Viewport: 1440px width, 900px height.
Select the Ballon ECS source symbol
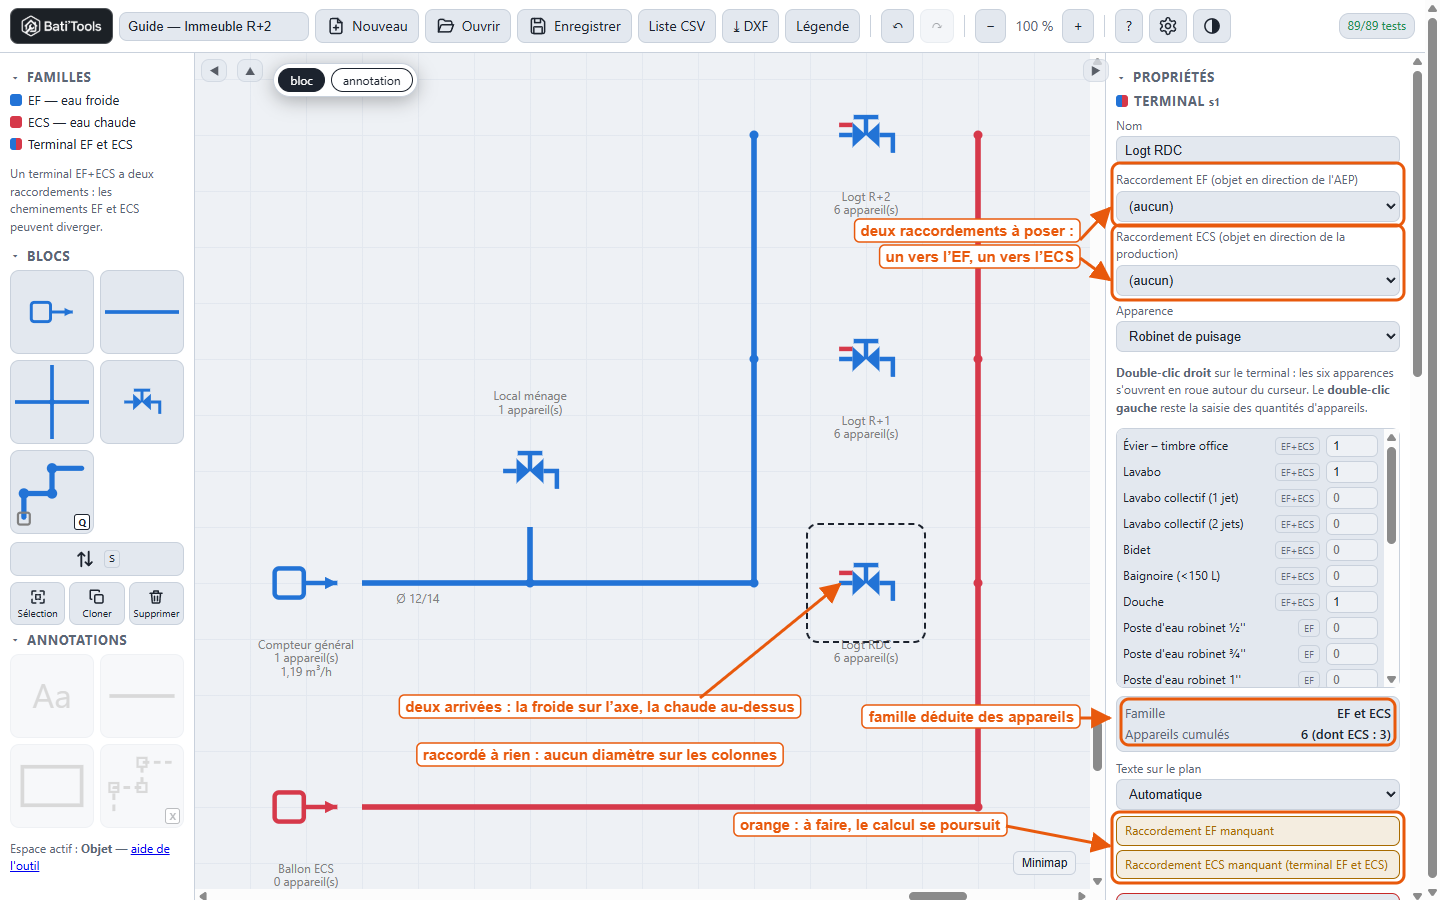pos(305,807)
